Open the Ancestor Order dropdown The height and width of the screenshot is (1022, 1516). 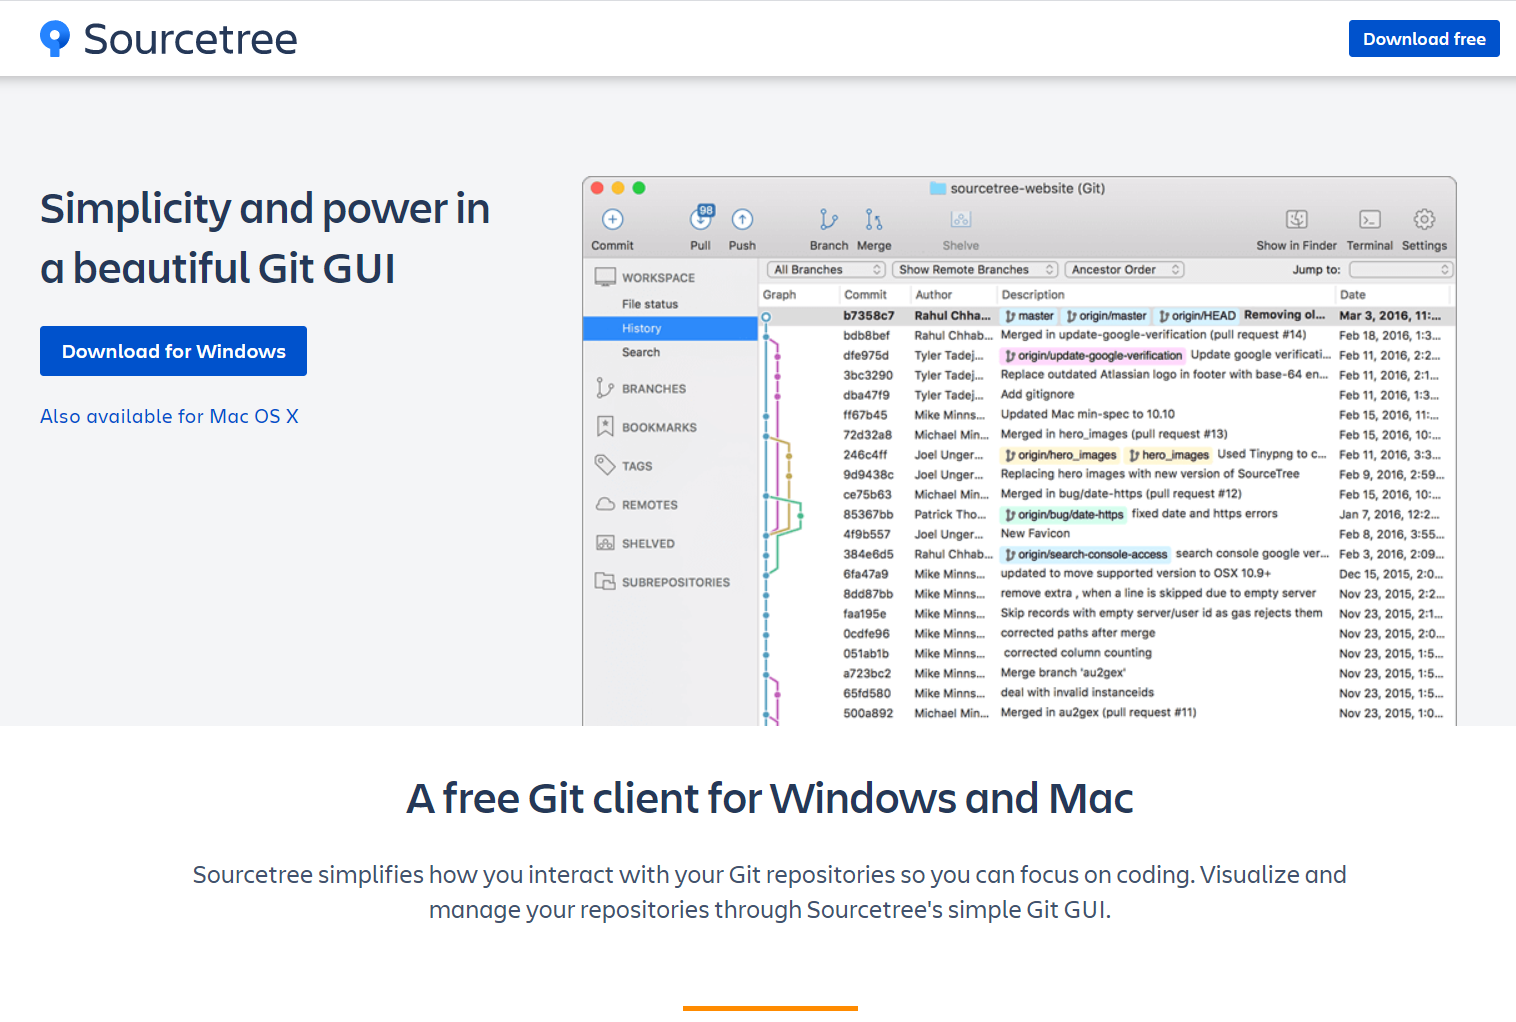point(1125,270)
